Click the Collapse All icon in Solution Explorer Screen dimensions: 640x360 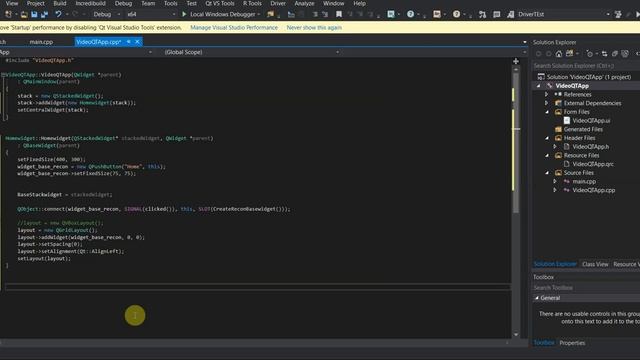(615, 54)
